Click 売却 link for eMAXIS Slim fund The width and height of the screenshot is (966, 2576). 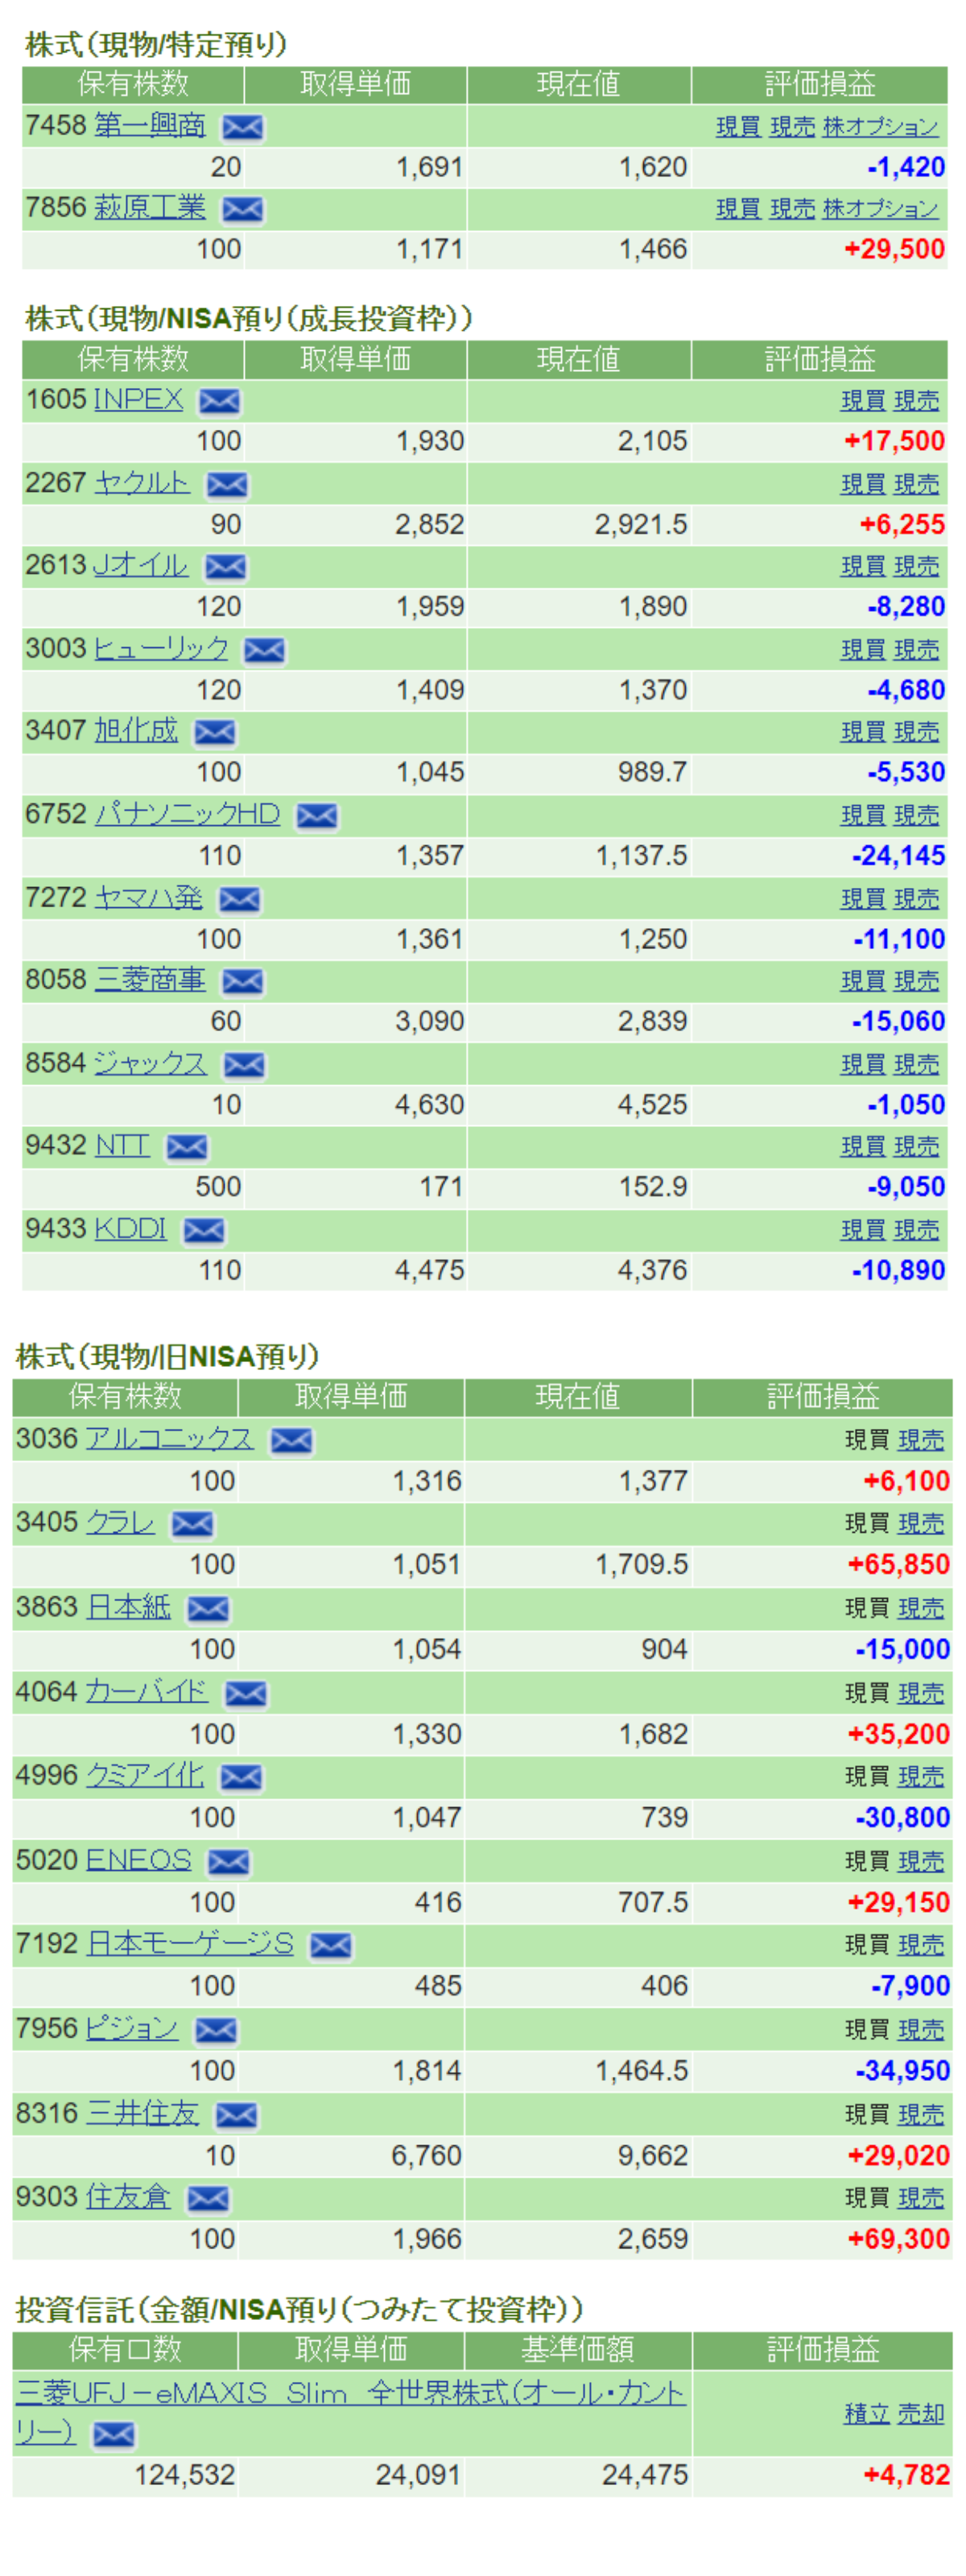(920, 2414)
